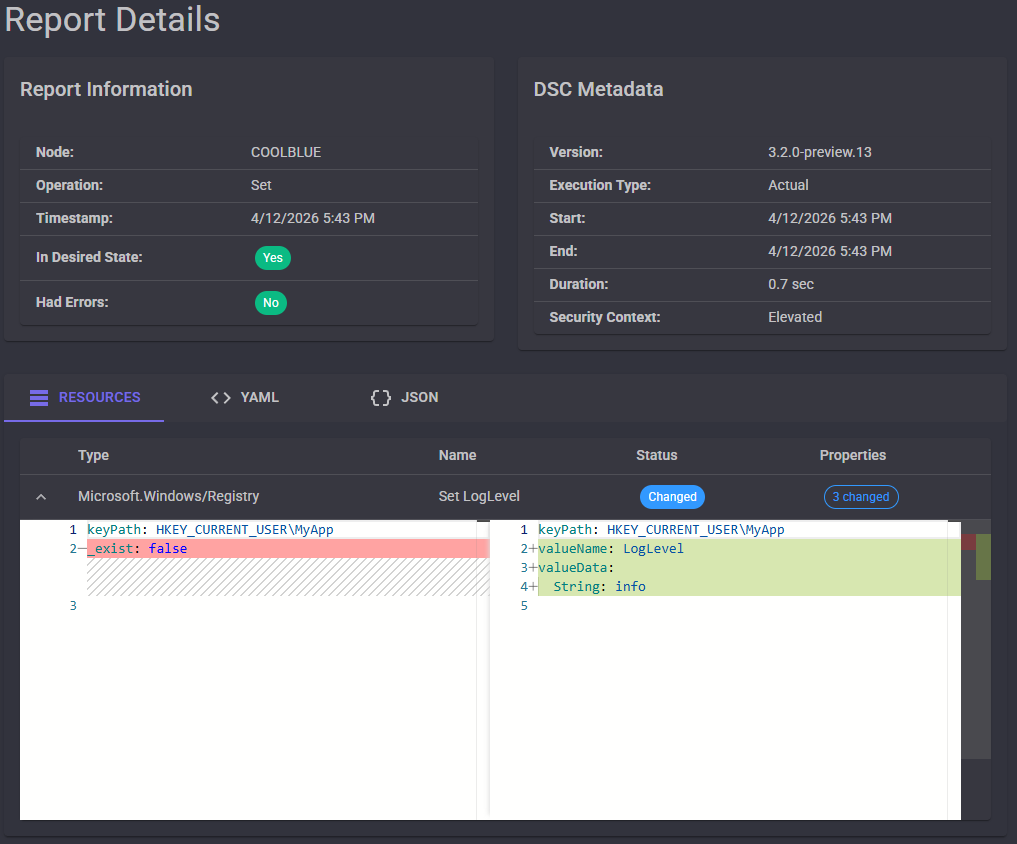Click the green Yes badge for In Desired State
Screen dimensions: 1017x844
pyautogui.click(x=272, y=258)
